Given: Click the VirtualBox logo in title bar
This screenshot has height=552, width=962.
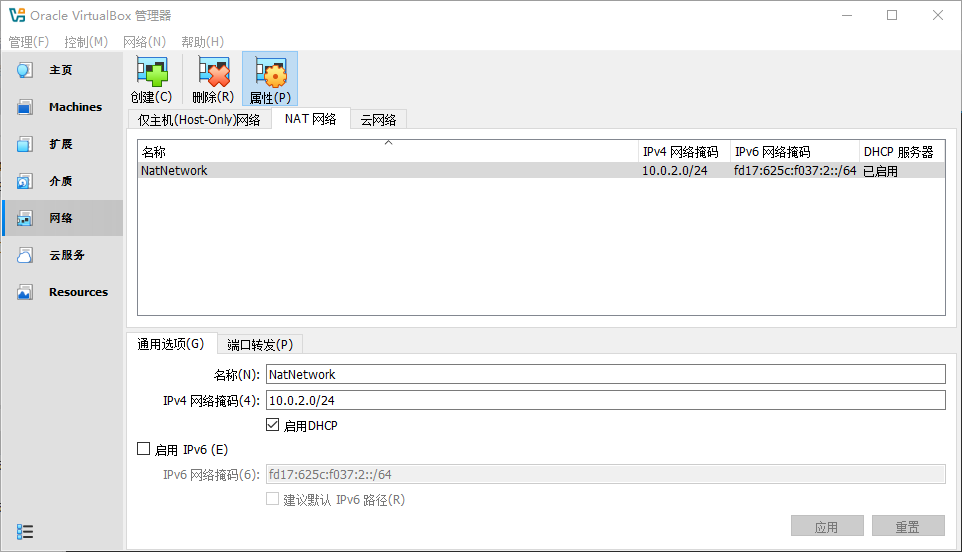Looking at the screenshot, I should tap(17, 15).
